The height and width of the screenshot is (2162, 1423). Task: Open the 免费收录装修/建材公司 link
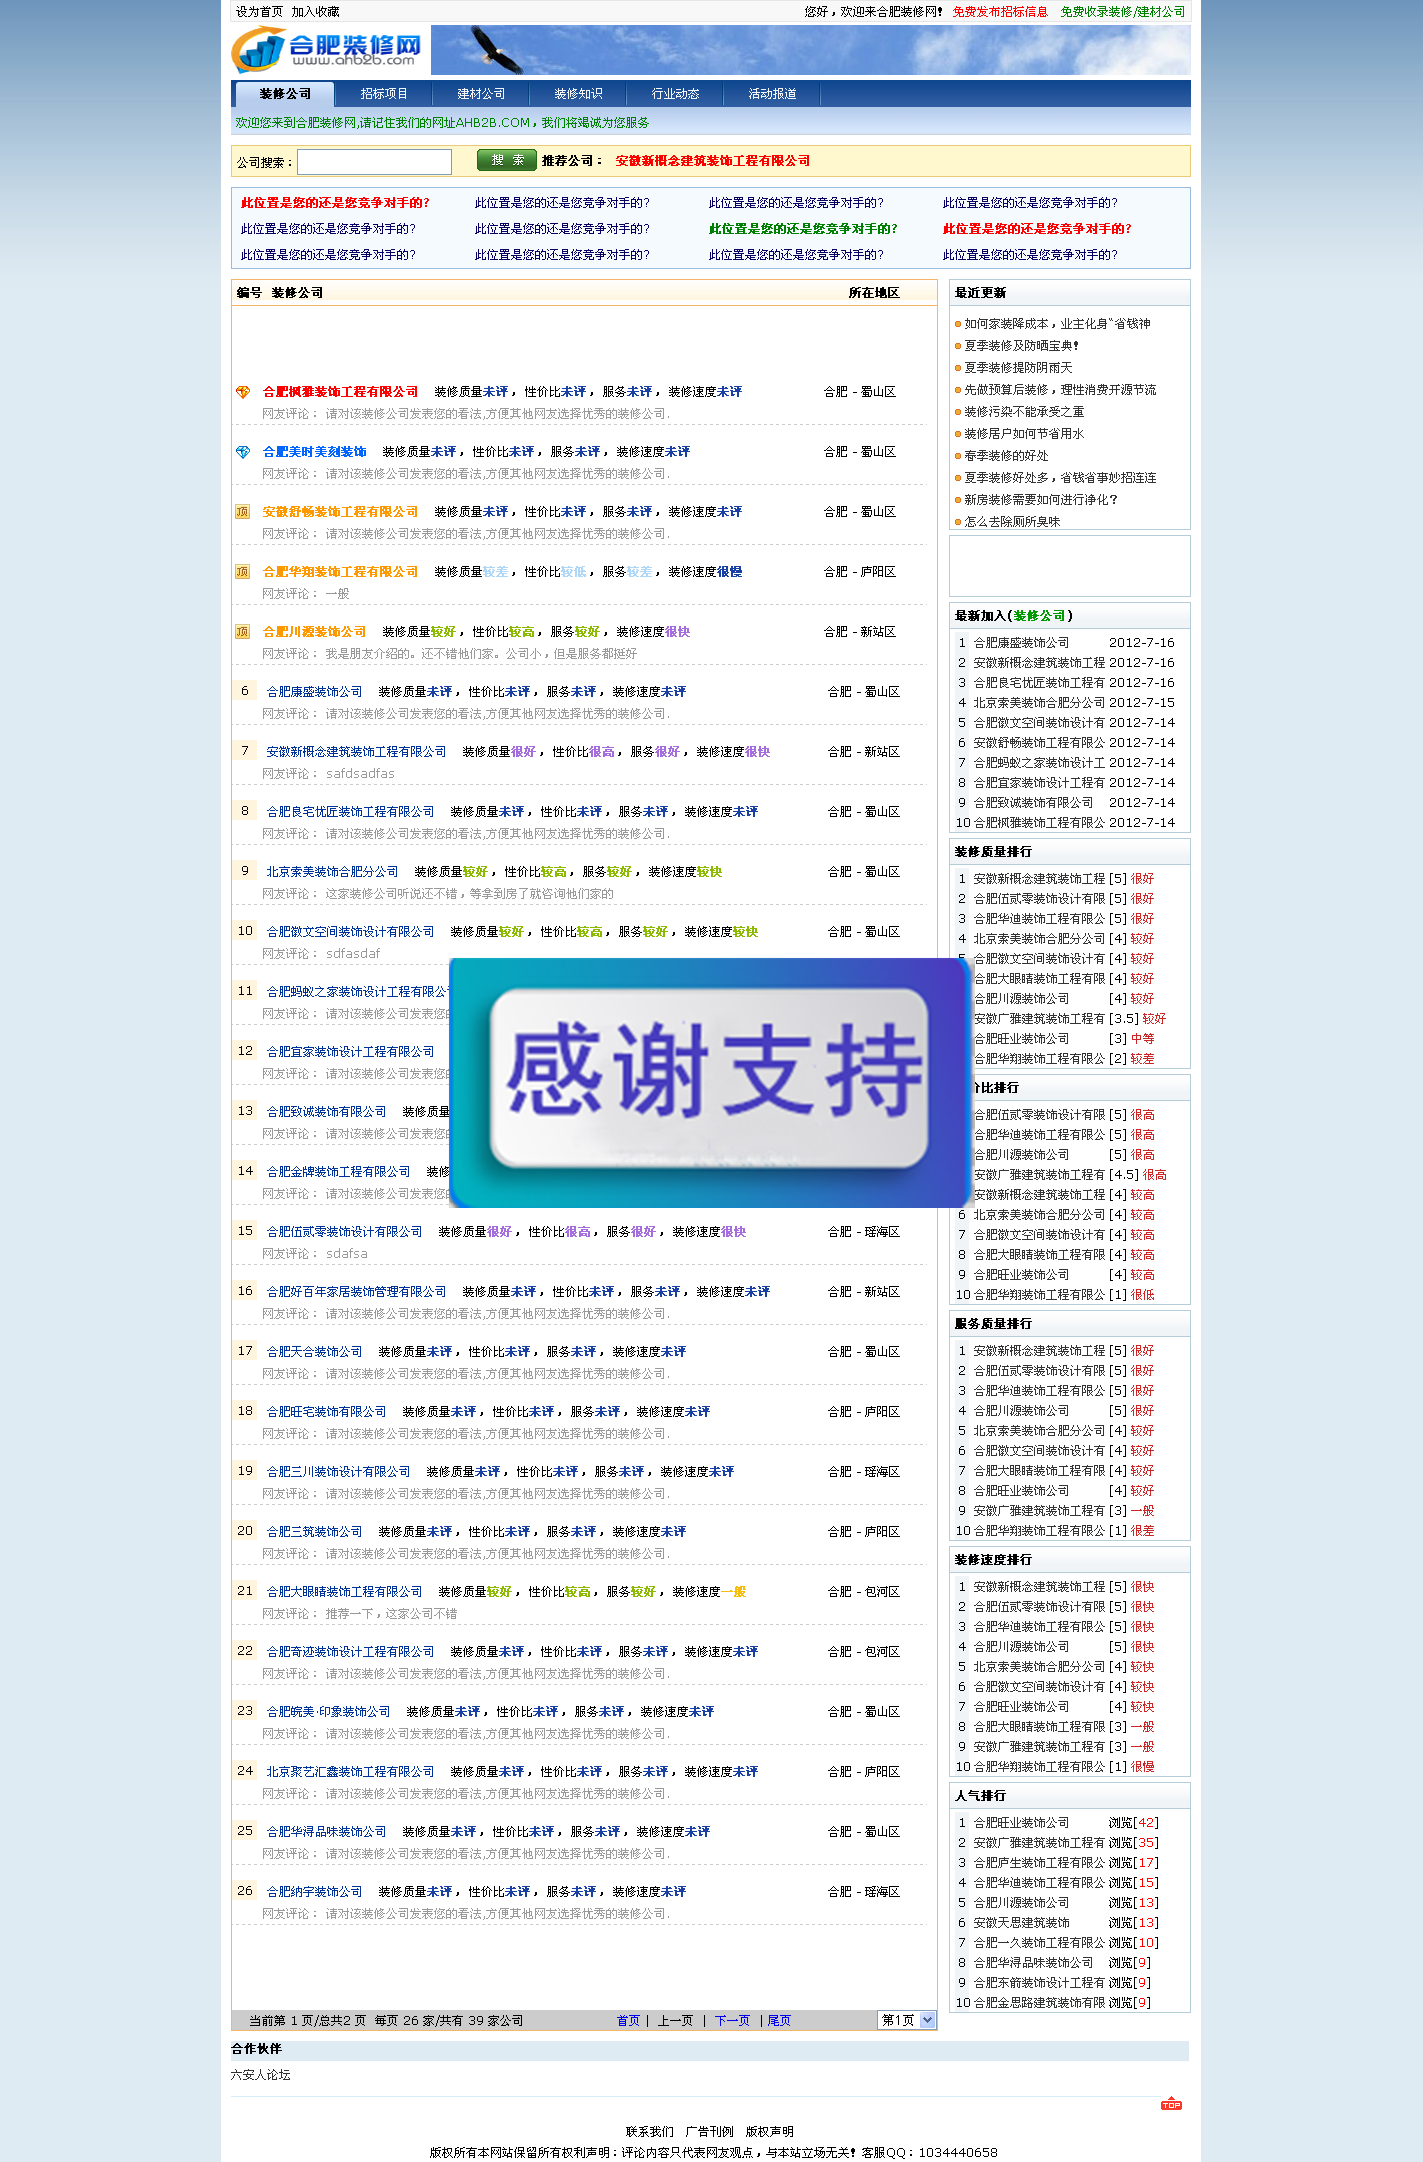[1122, 12]
